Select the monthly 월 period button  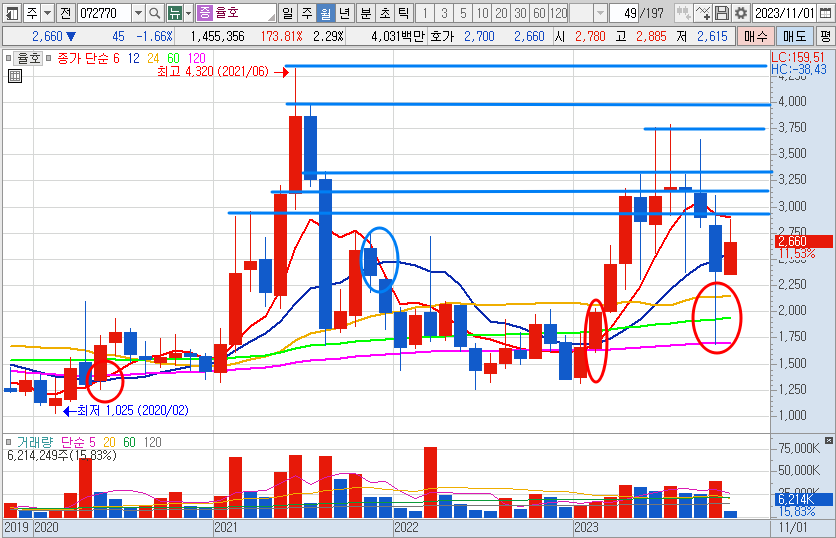tap(325, 13)
